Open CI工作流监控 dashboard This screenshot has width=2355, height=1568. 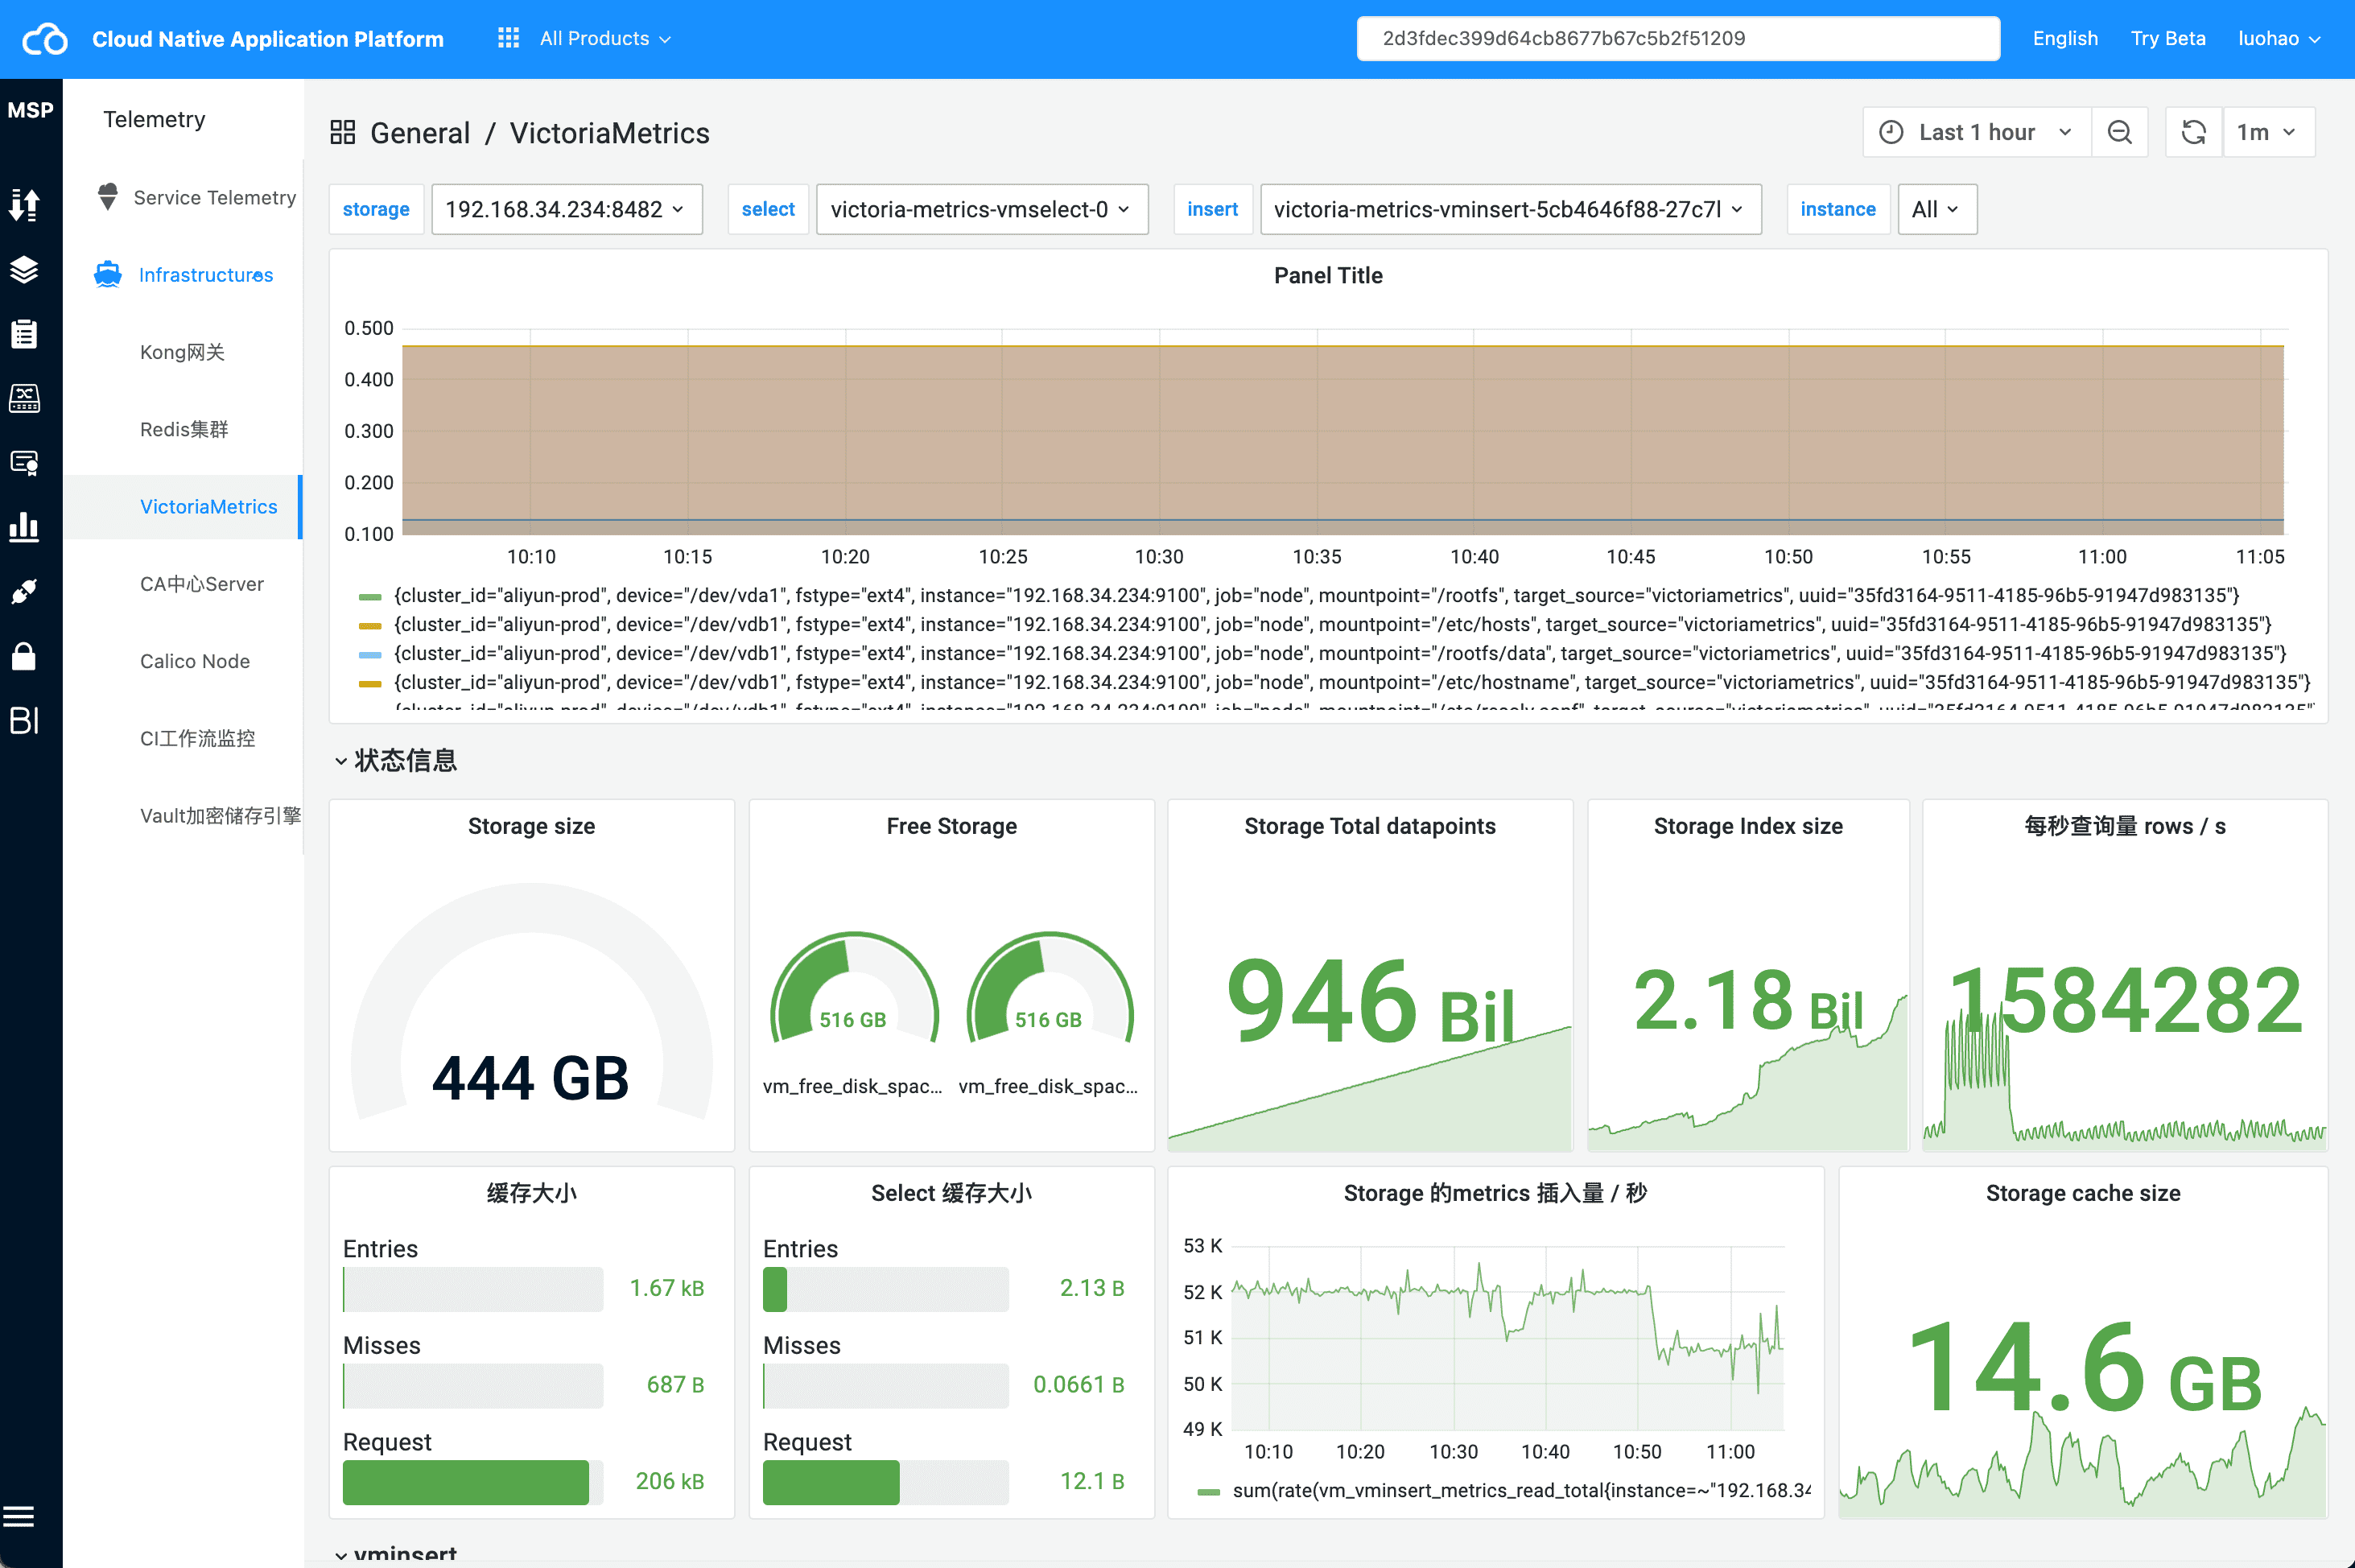tap(198, 738)
